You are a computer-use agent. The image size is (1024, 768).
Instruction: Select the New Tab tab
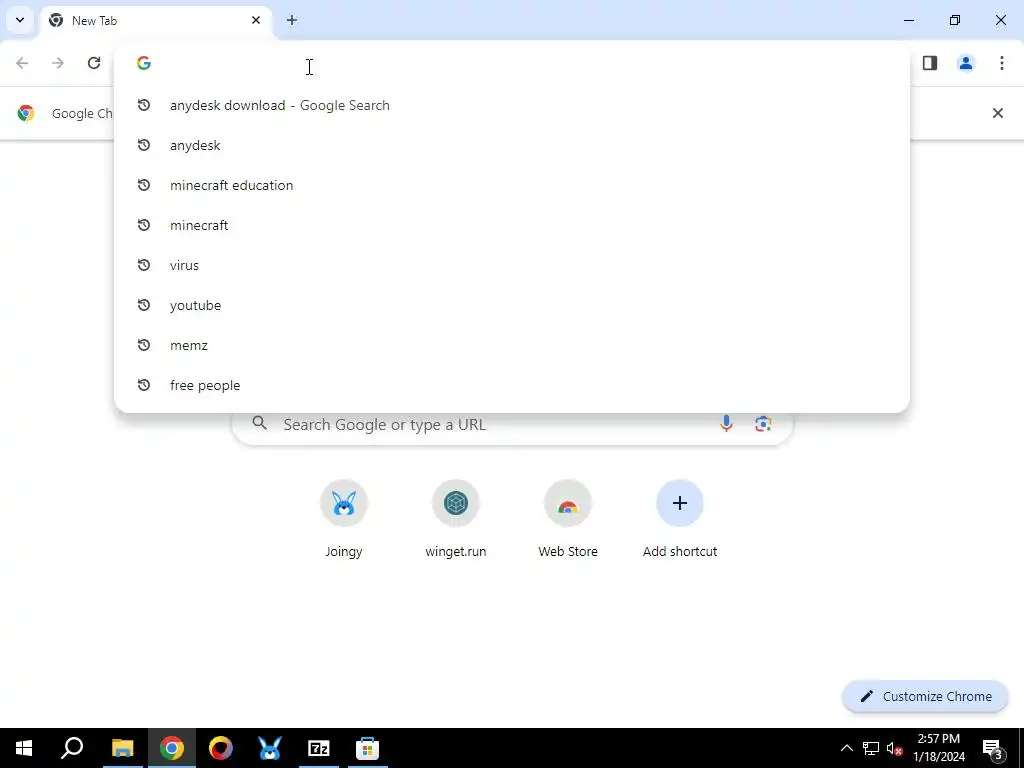pos(157,20)
